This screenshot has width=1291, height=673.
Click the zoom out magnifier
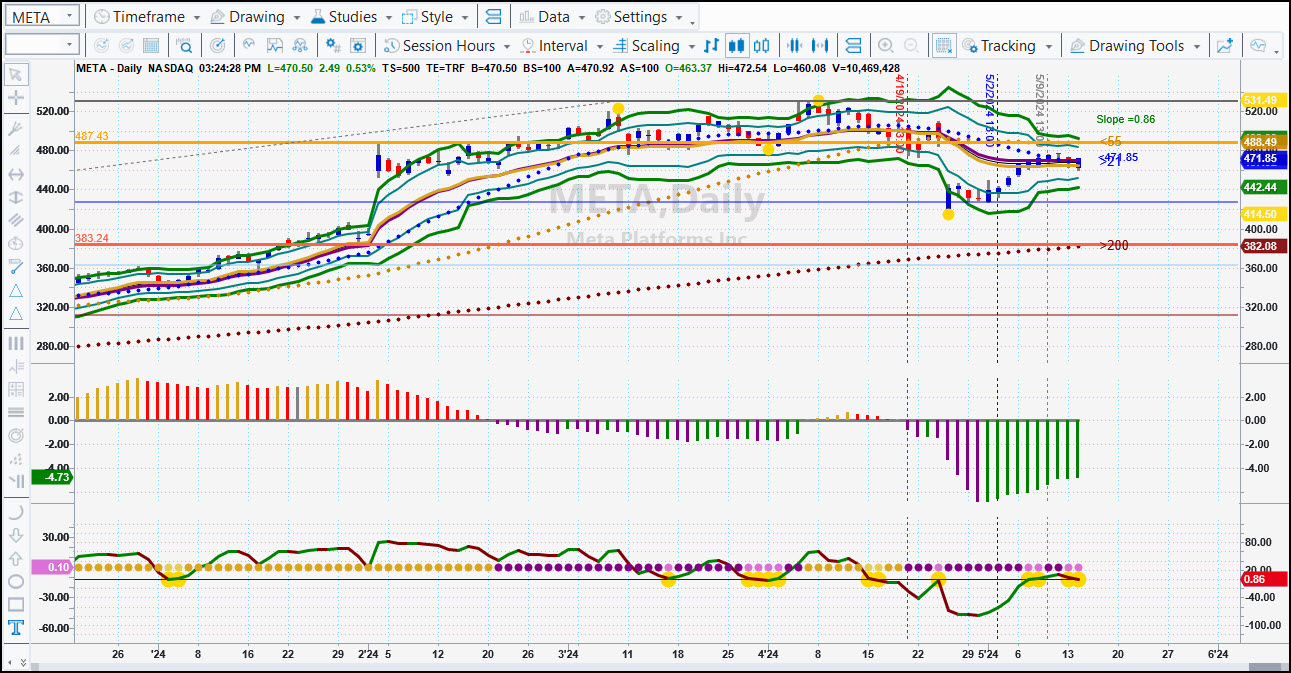[911, 46]
